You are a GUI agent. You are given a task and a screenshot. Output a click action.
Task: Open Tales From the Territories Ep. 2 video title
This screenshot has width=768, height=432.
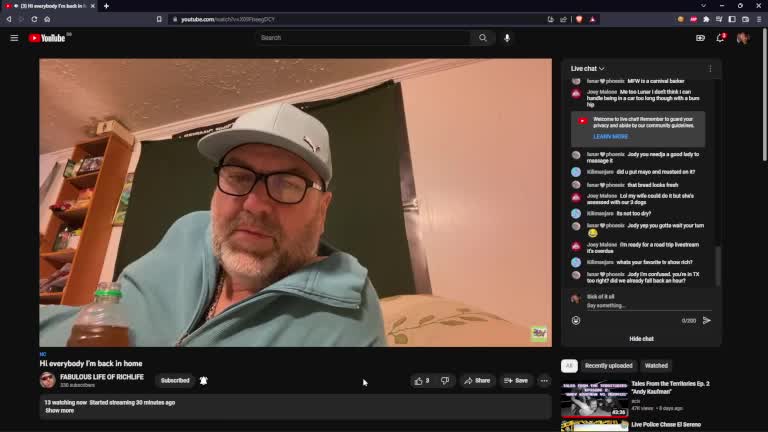click(670, 387)
